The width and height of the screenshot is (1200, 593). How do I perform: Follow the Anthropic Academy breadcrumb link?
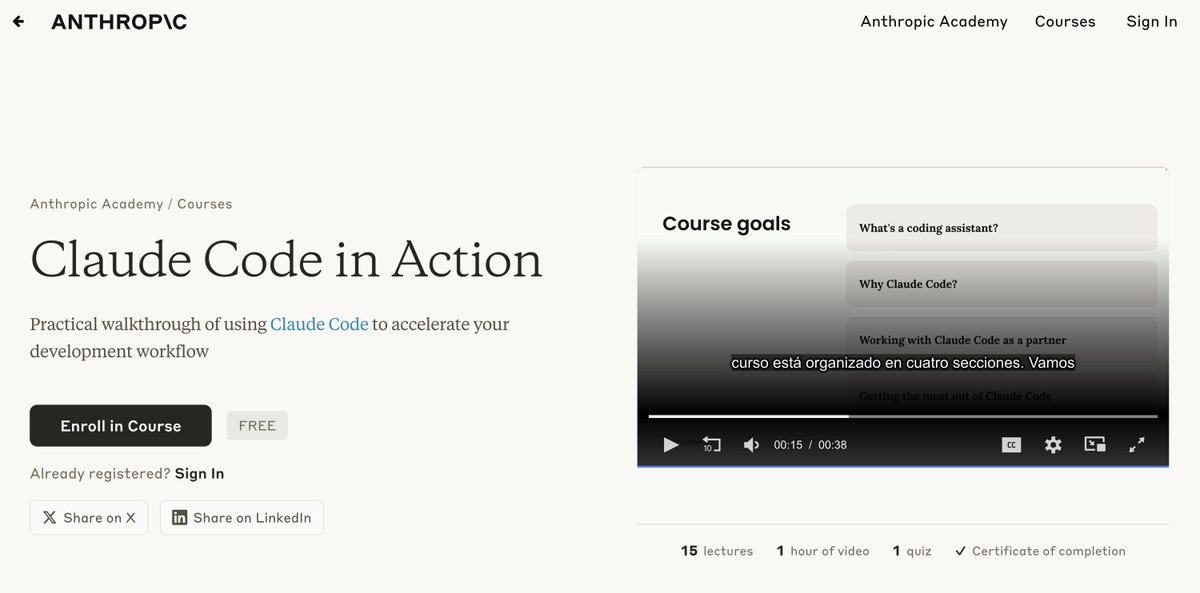(x=96, y=204)
